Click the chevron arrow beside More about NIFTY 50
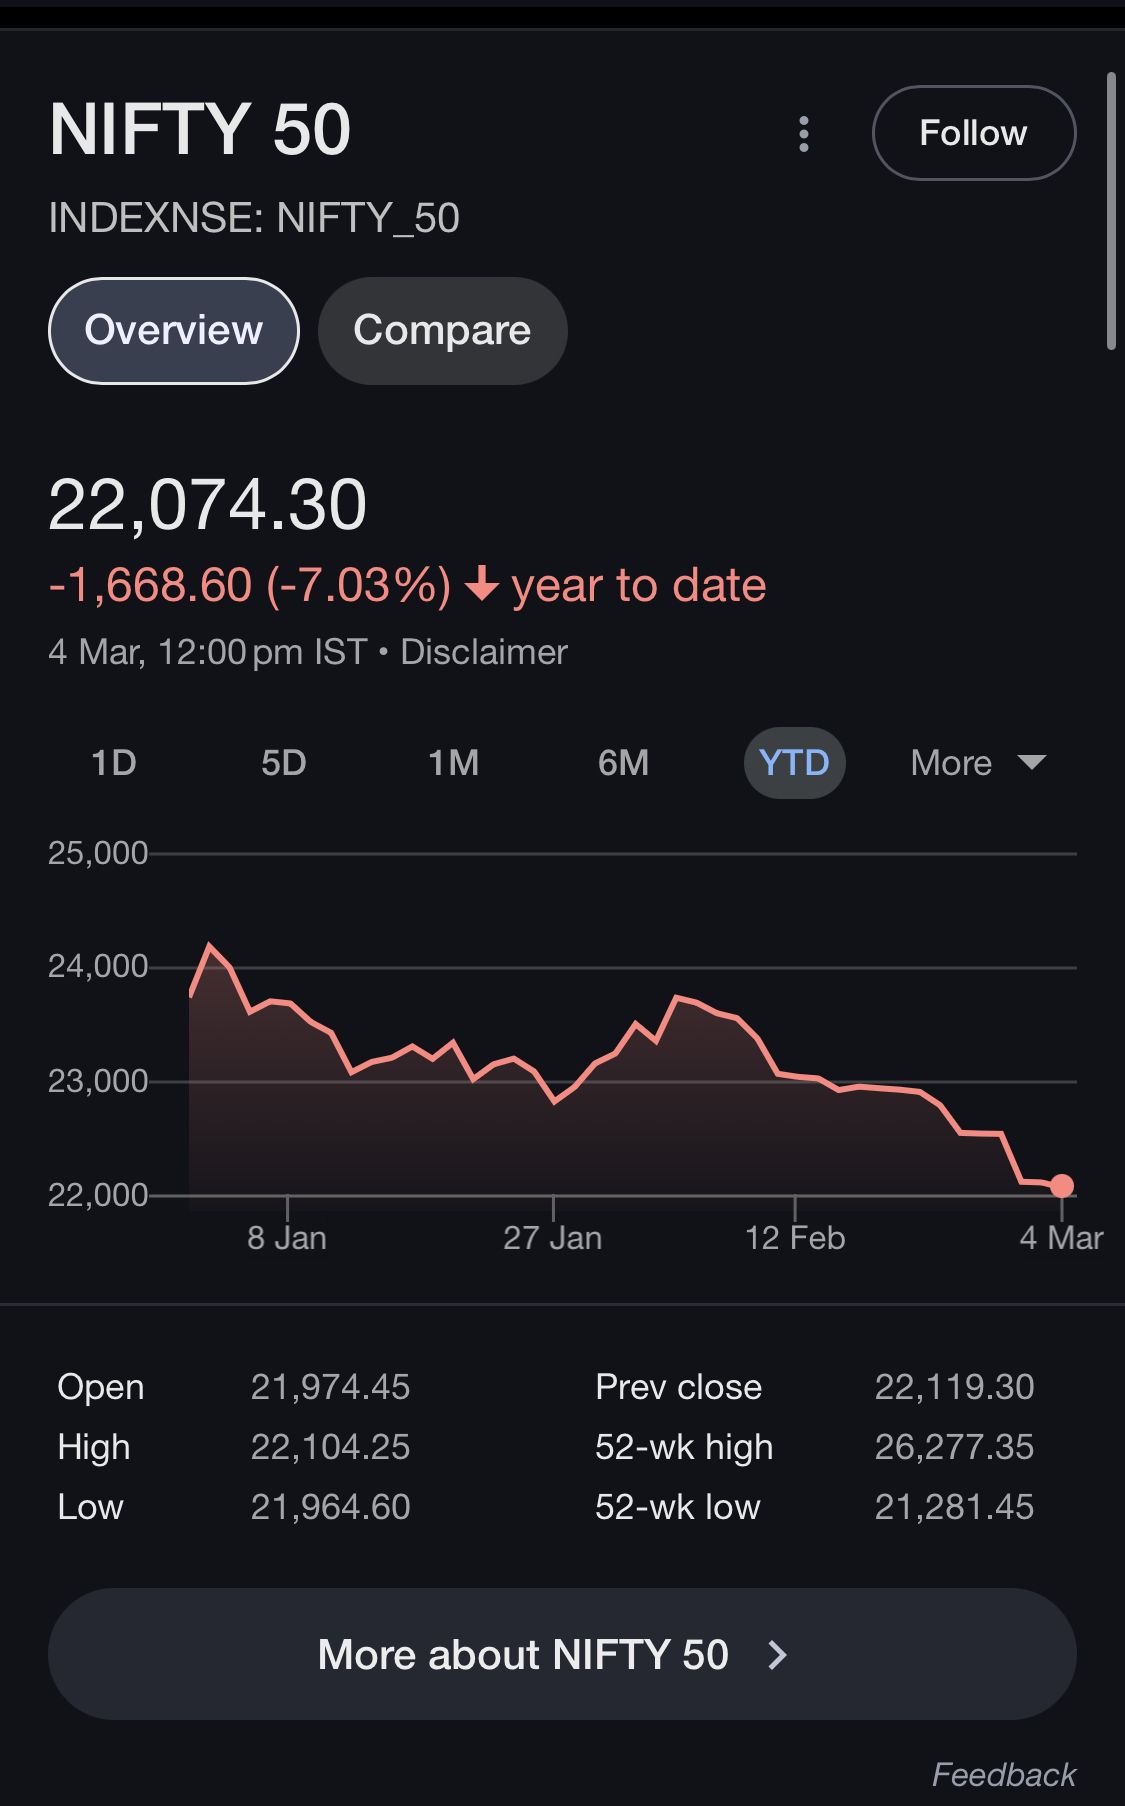 (778, 1655)
